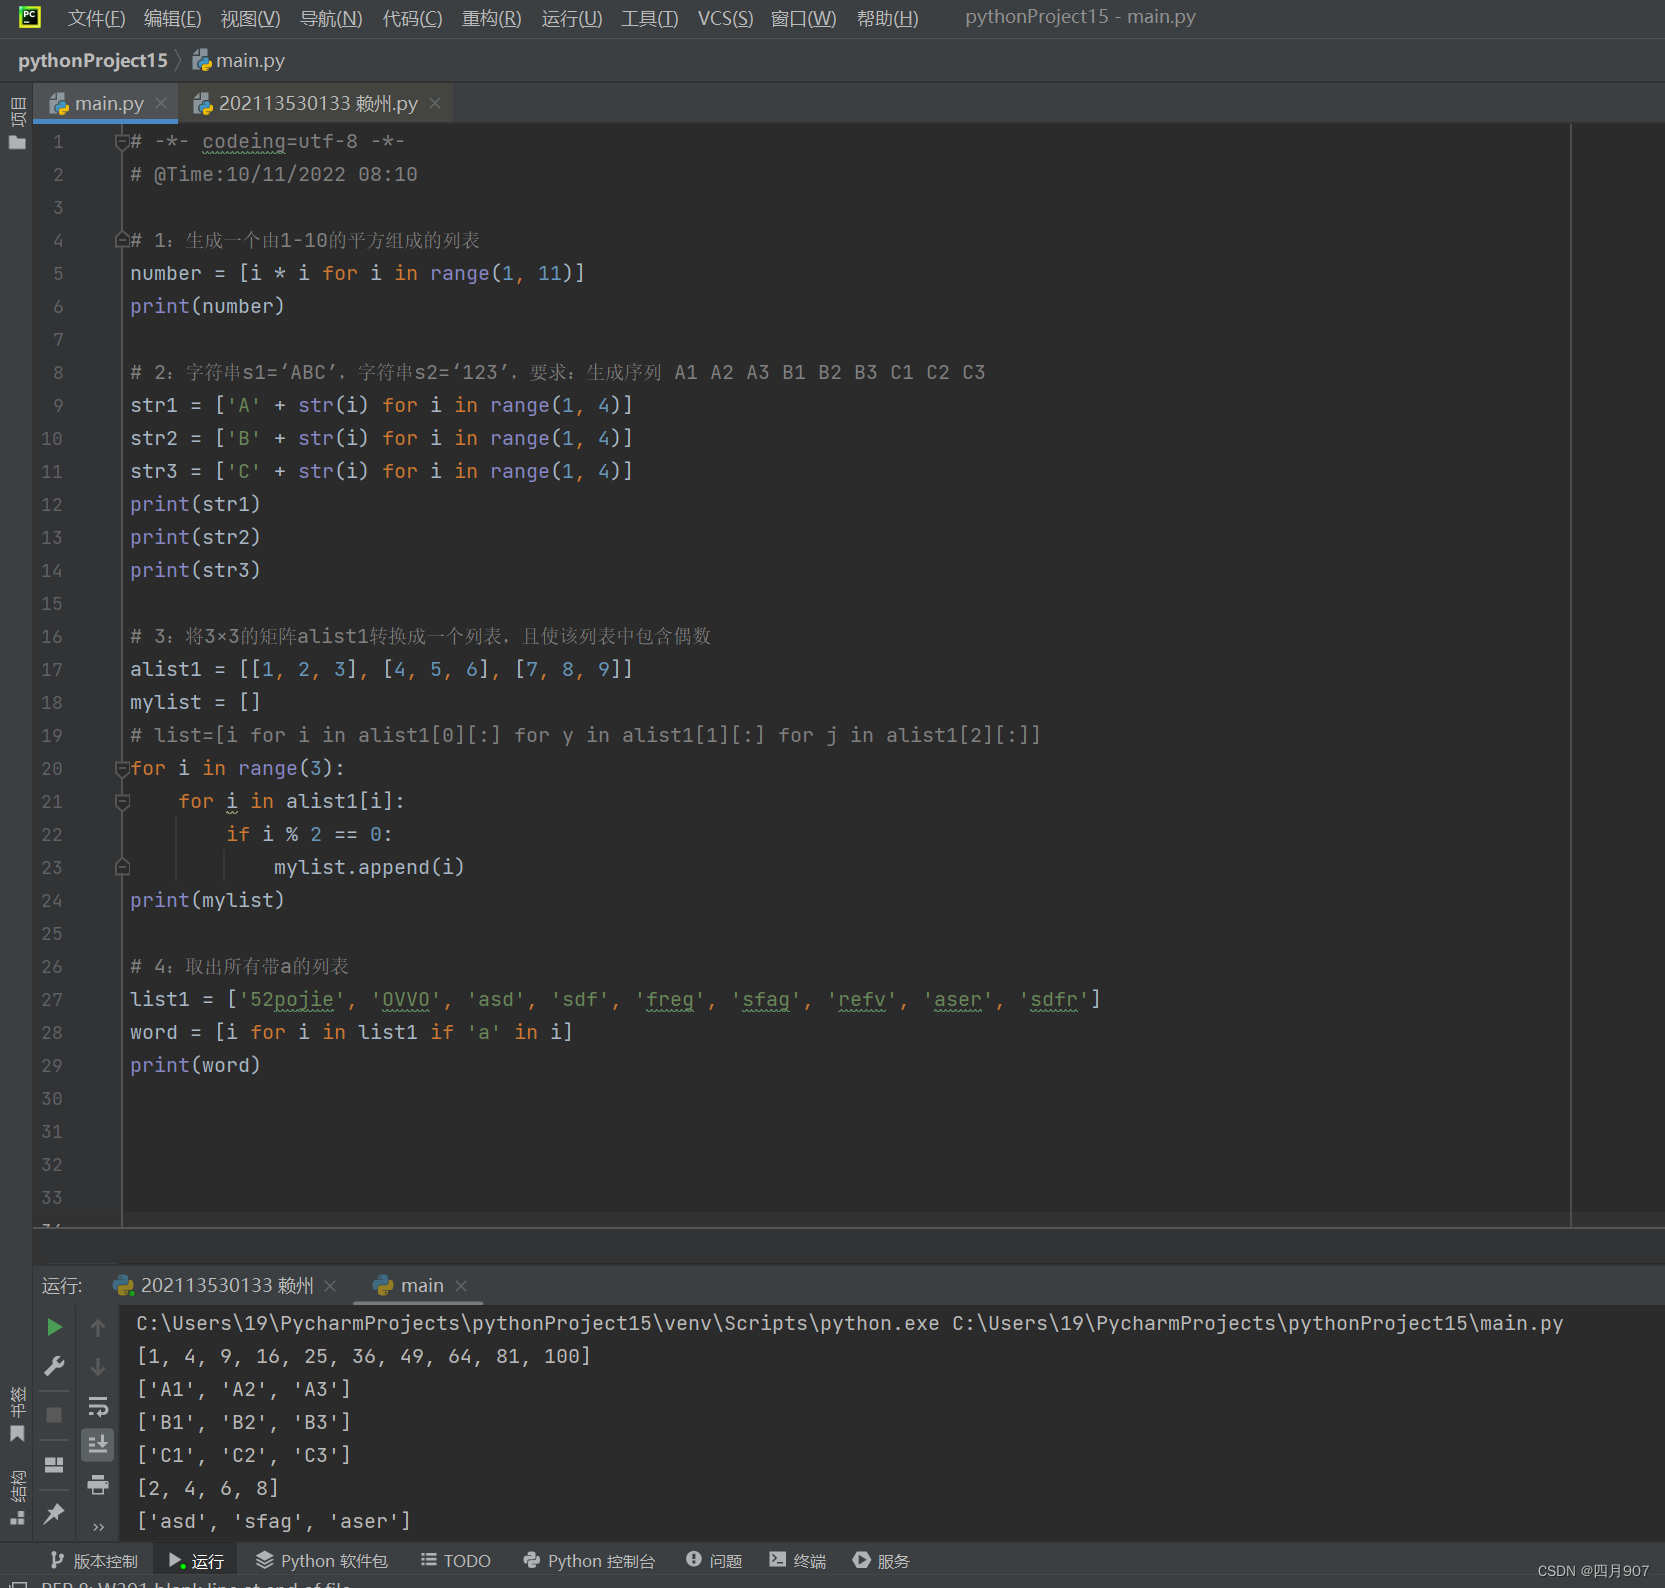1665x1588 pixels.
Task: Open 视图(V) menu
Action: (x=250, y=19)
